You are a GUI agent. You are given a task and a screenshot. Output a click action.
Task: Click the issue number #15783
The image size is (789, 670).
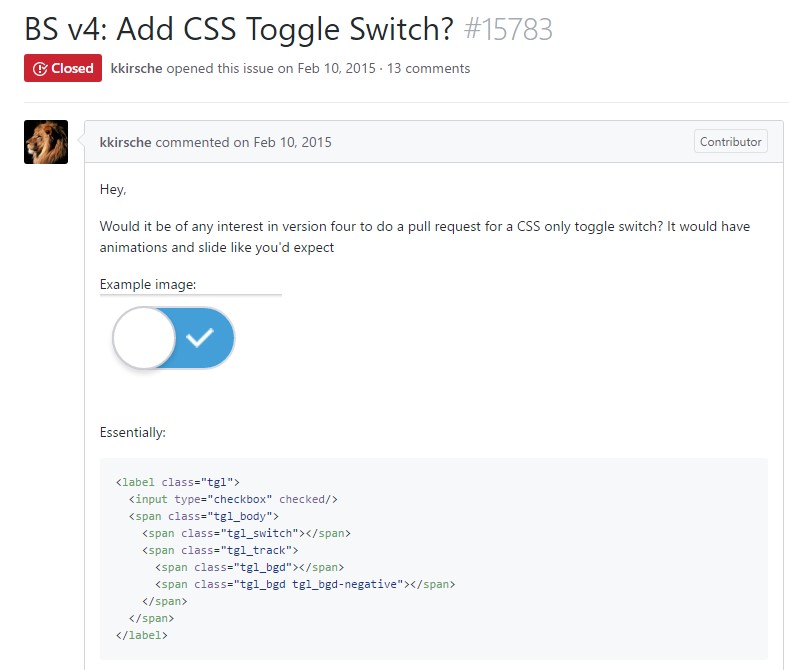point(508,29)
